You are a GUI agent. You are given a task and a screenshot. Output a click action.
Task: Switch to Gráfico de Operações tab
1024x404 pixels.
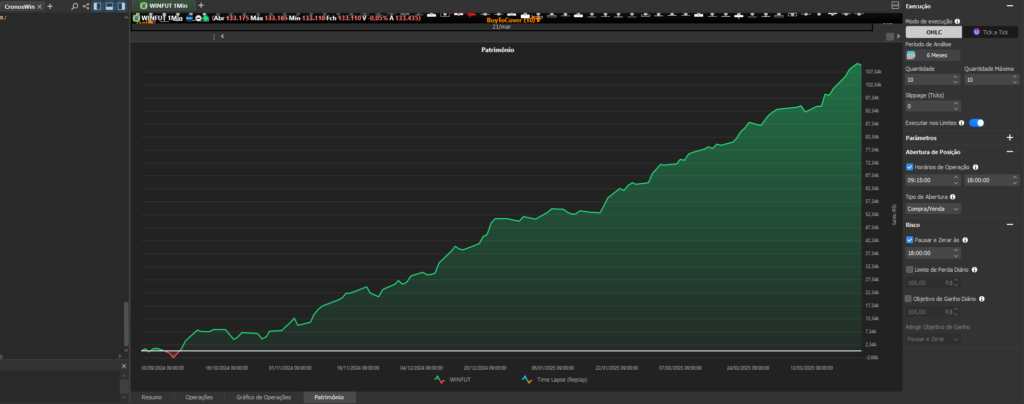click(264, 397)
